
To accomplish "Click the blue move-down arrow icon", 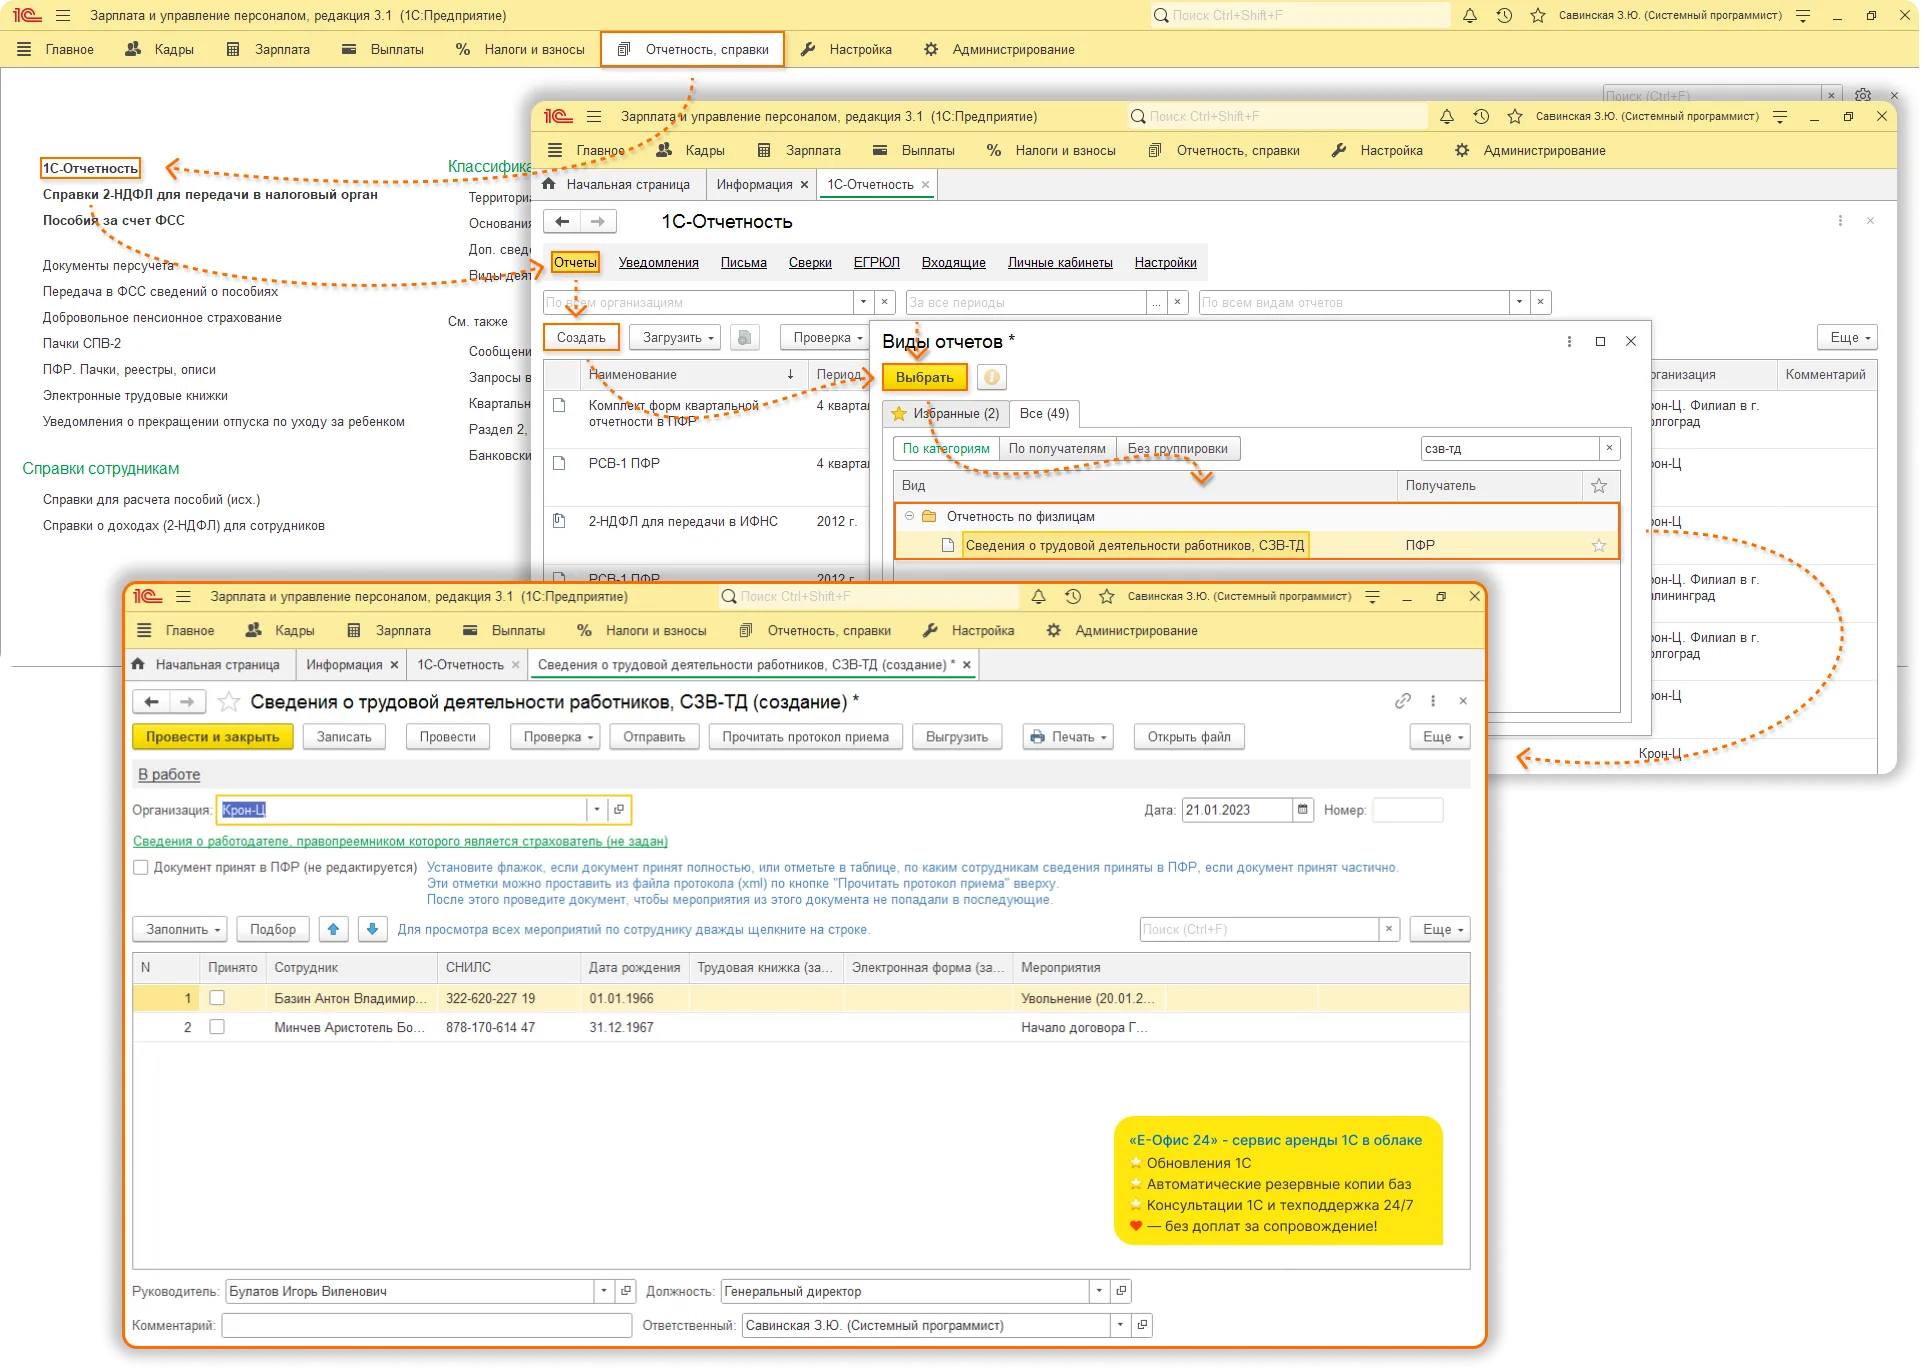I will (x=372, y=929).
